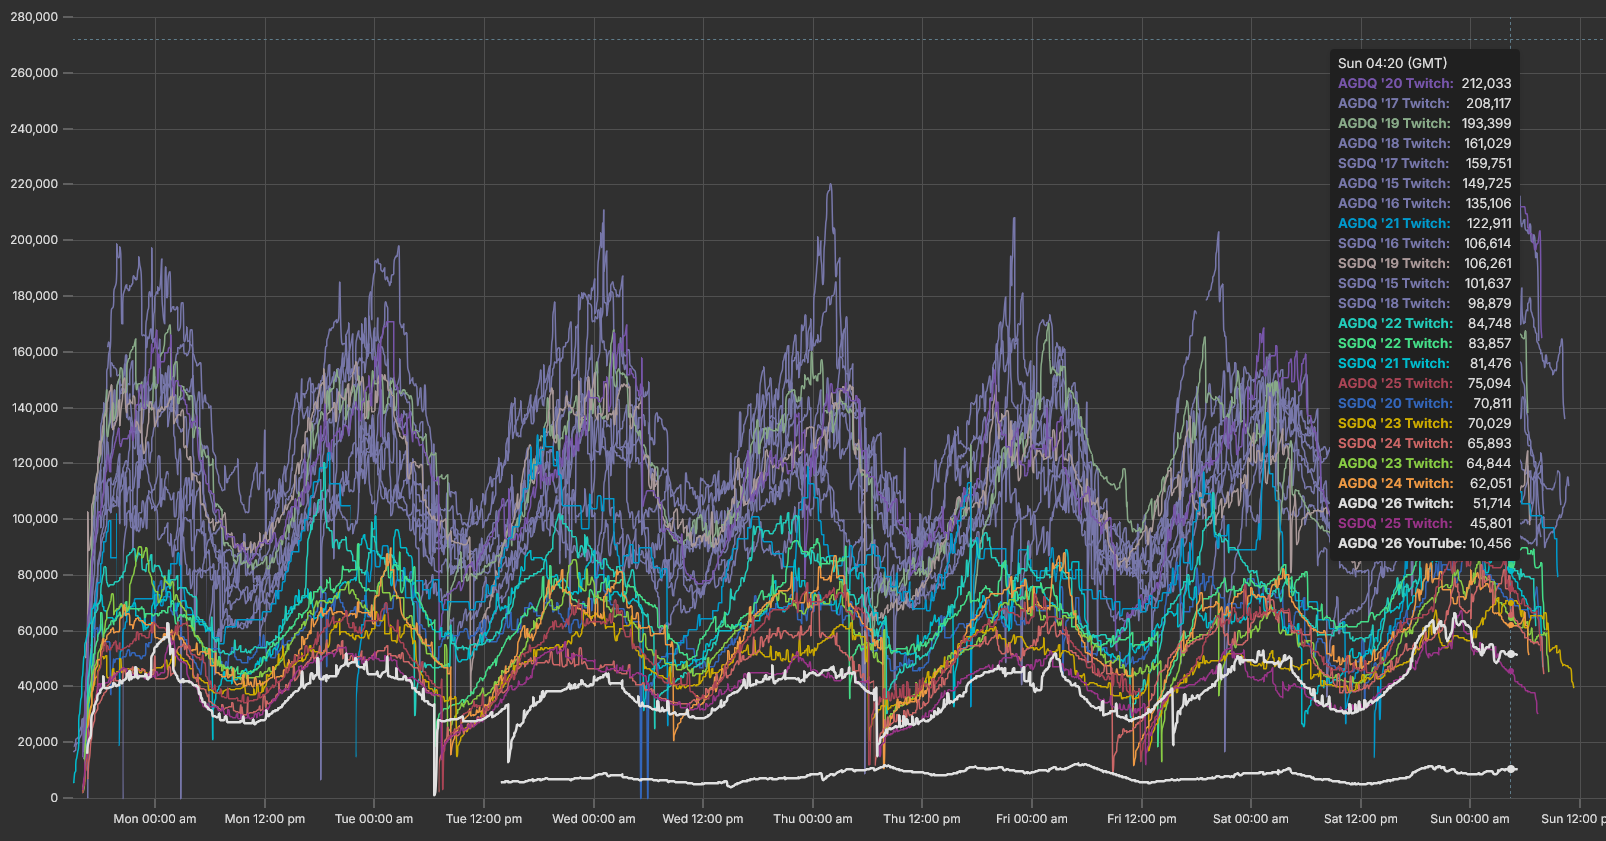Click the "SGDQ '18 Twitch:" tooltip label
Image resolution: width=1606 pixels, height=841 pixels.
pyautogui.click(x=1394, y=303)
